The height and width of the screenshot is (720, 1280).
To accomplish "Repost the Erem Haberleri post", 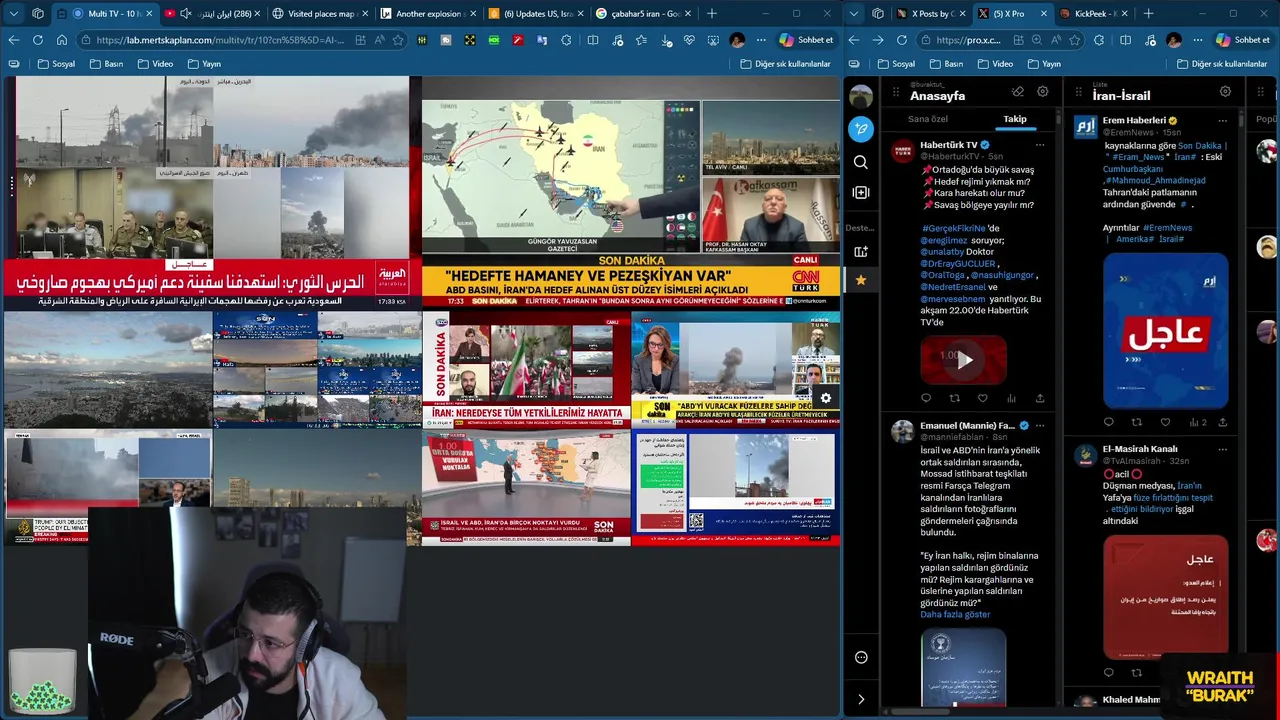I will [1136, 422].
